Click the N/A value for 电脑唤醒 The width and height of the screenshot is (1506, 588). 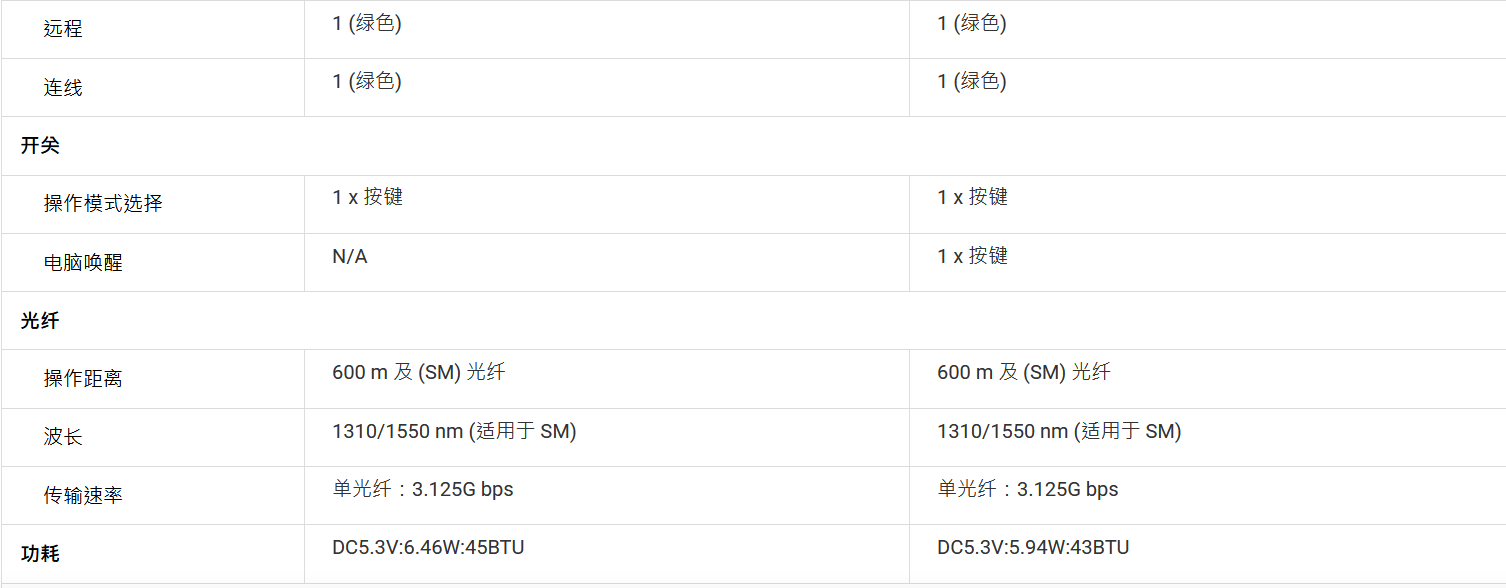[x=350, y=257]
